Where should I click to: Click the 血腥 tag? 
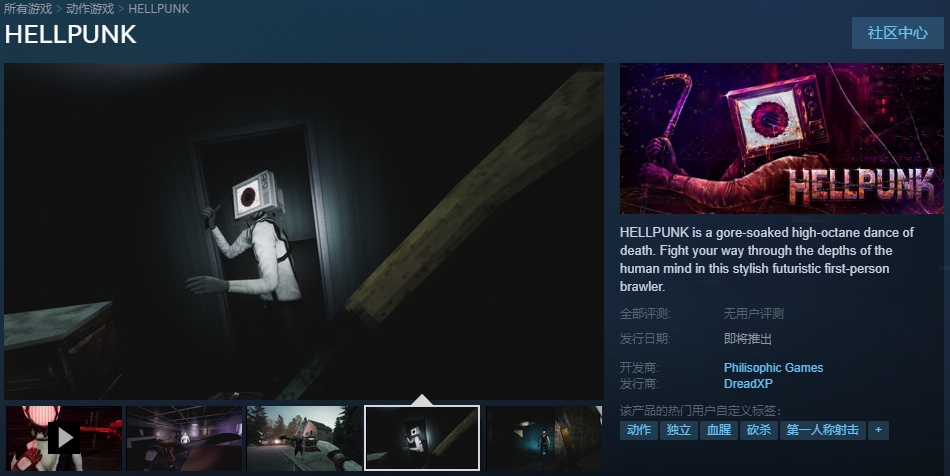(719, 430)
